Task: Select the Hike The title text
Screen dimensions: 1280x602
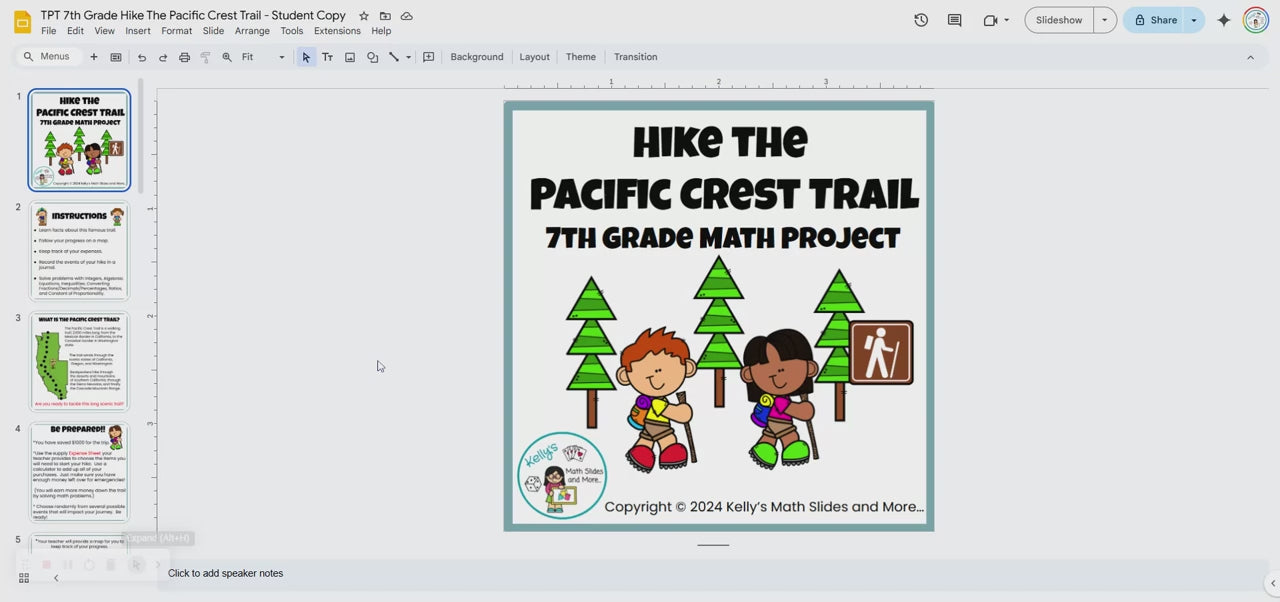Action: [720, 143]
